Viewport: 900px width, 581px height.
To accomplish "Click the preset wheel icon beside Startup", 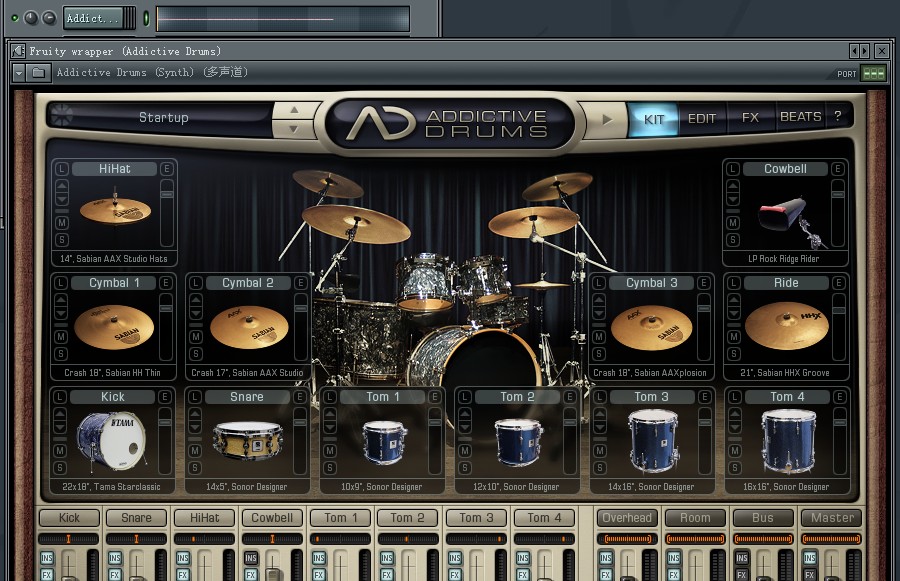I will [x=61, y=115].
